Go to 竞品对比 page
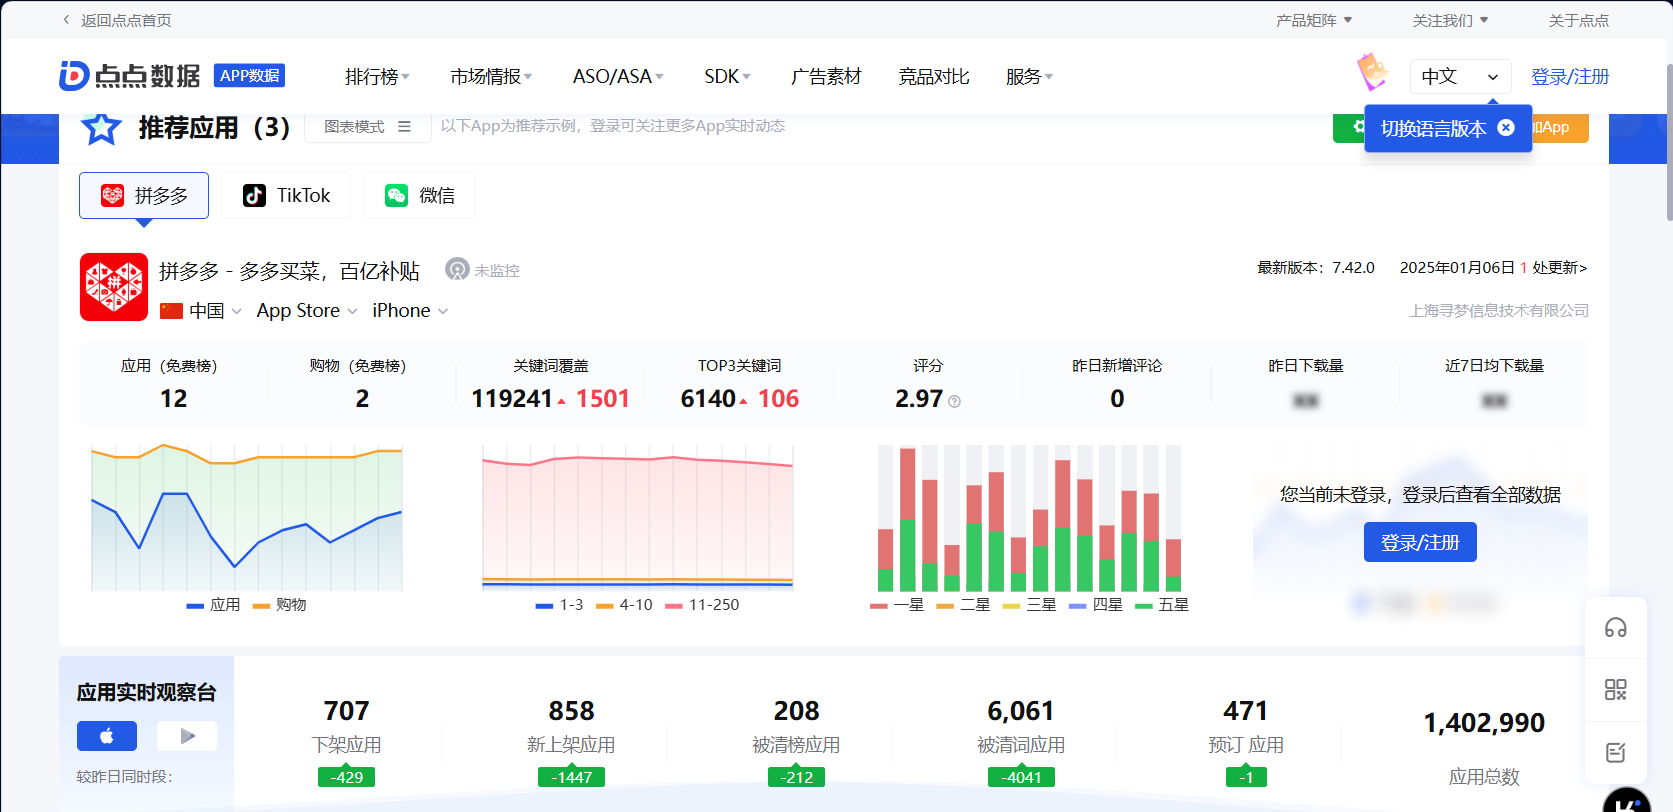 934,77
